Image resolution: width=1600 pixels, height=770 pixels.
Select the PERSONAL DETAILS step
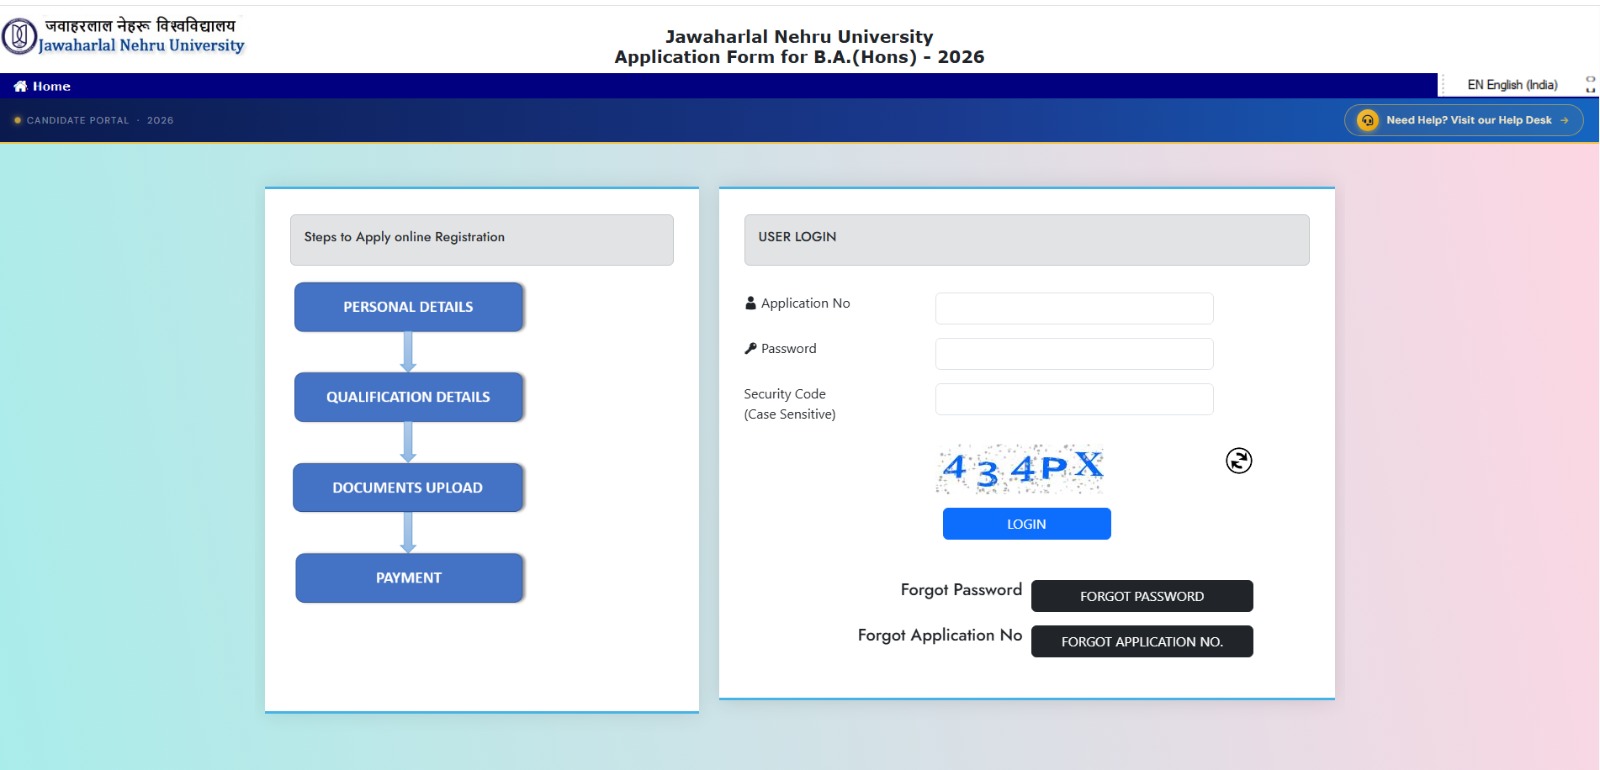[408, 307]
